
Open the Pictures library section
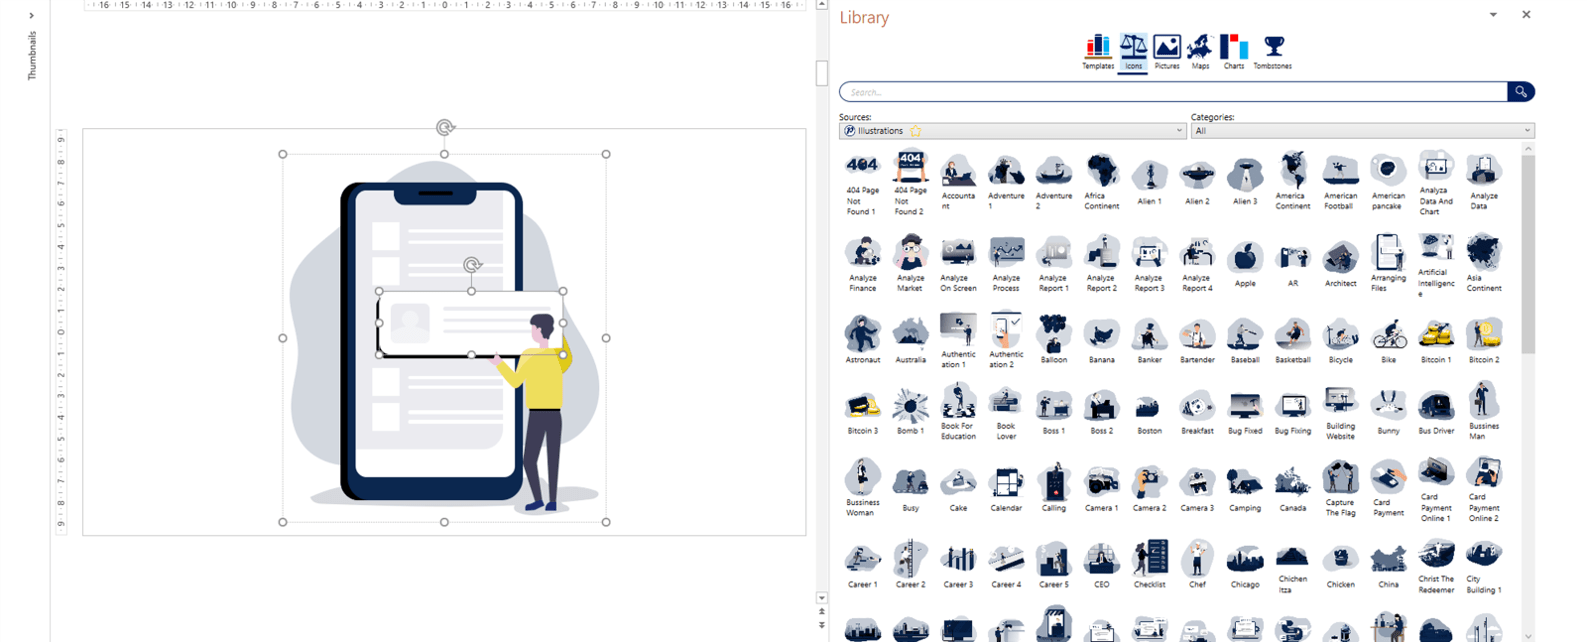[1167, 51]
